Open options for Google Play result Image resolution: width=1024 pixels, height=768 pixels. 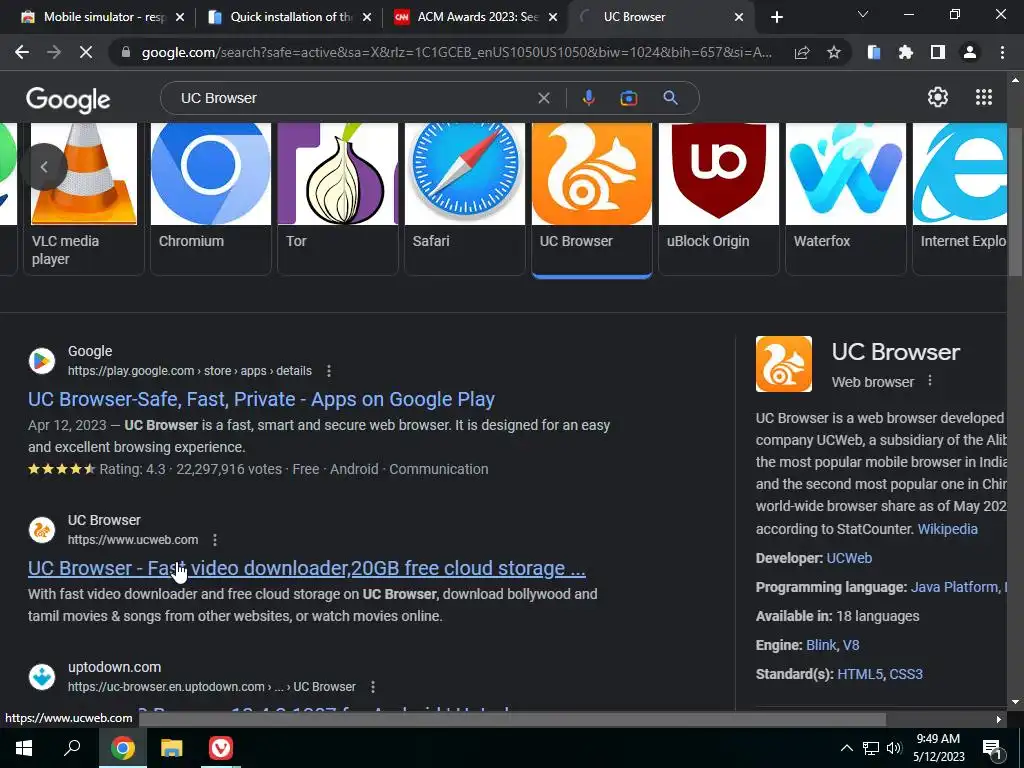coord(328,371)
